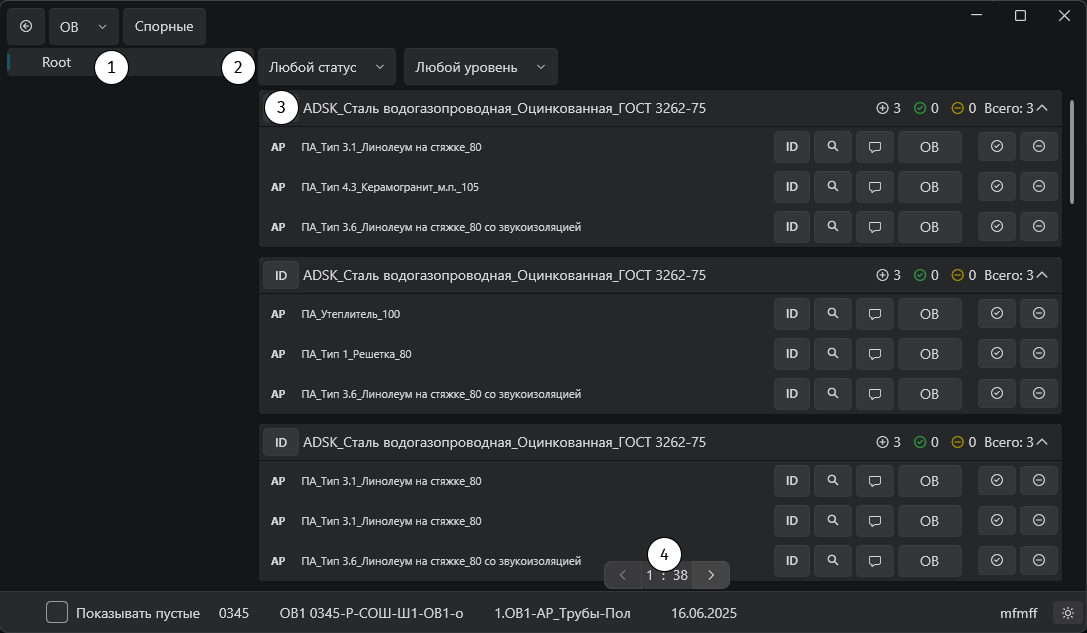This screenshot has height=633, width=1087.
Task: Toggle reject circle on ПА_Тип 1_Решетка_80 row
Action: coord(1038,354)
